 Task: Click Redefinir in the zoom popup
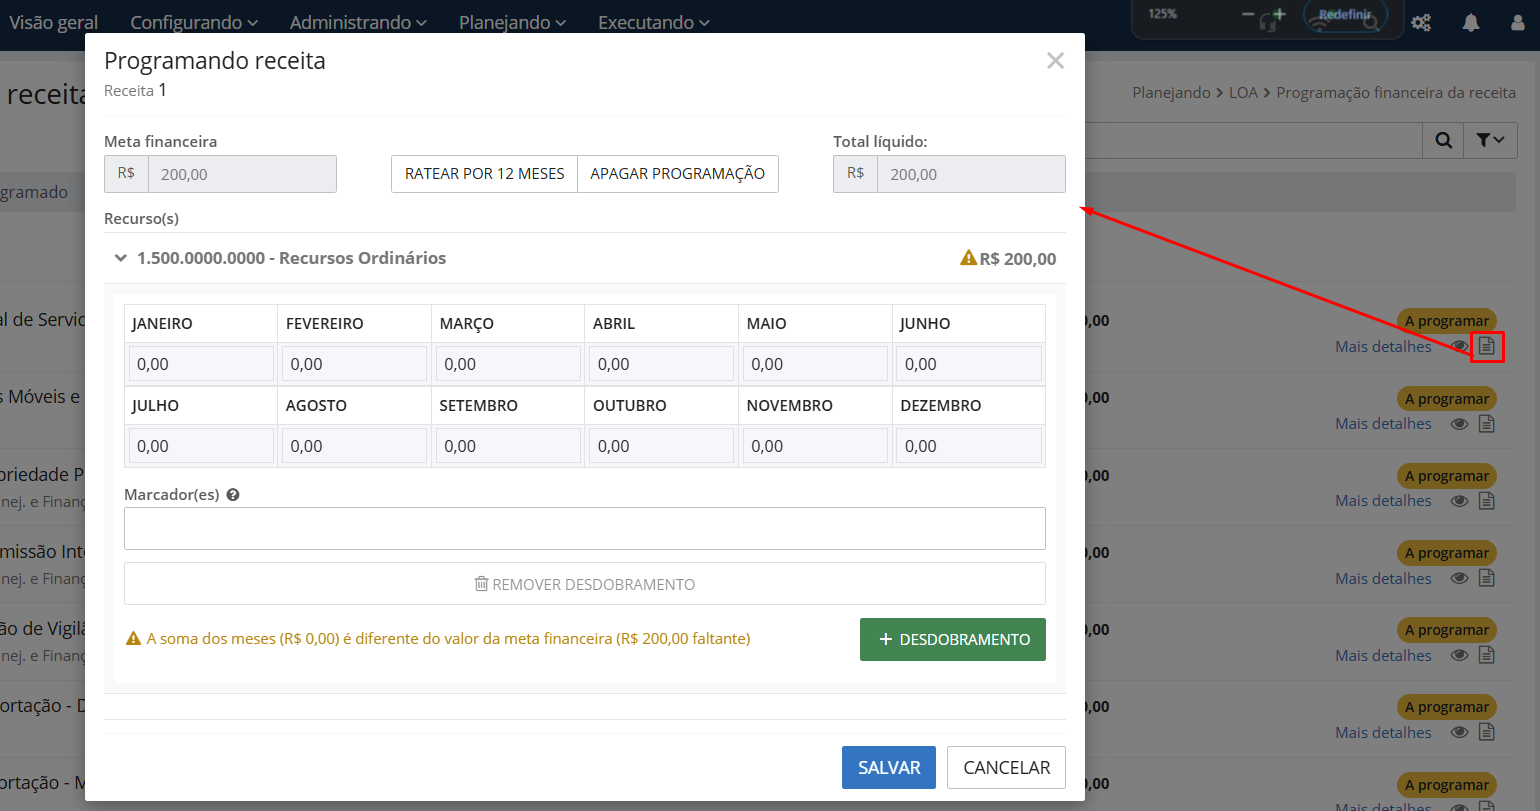[1345, 15]
